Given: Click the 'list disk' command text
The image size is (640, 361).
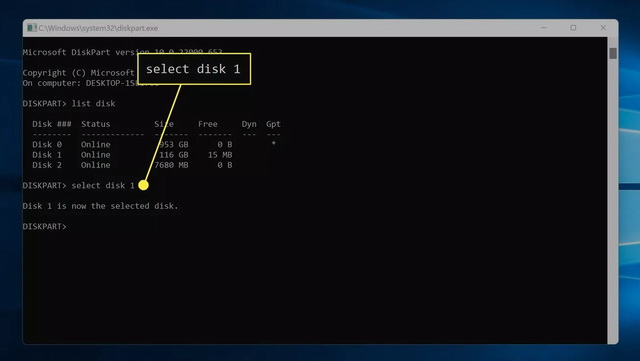Looking at the screenshot, I should (93, 103).
